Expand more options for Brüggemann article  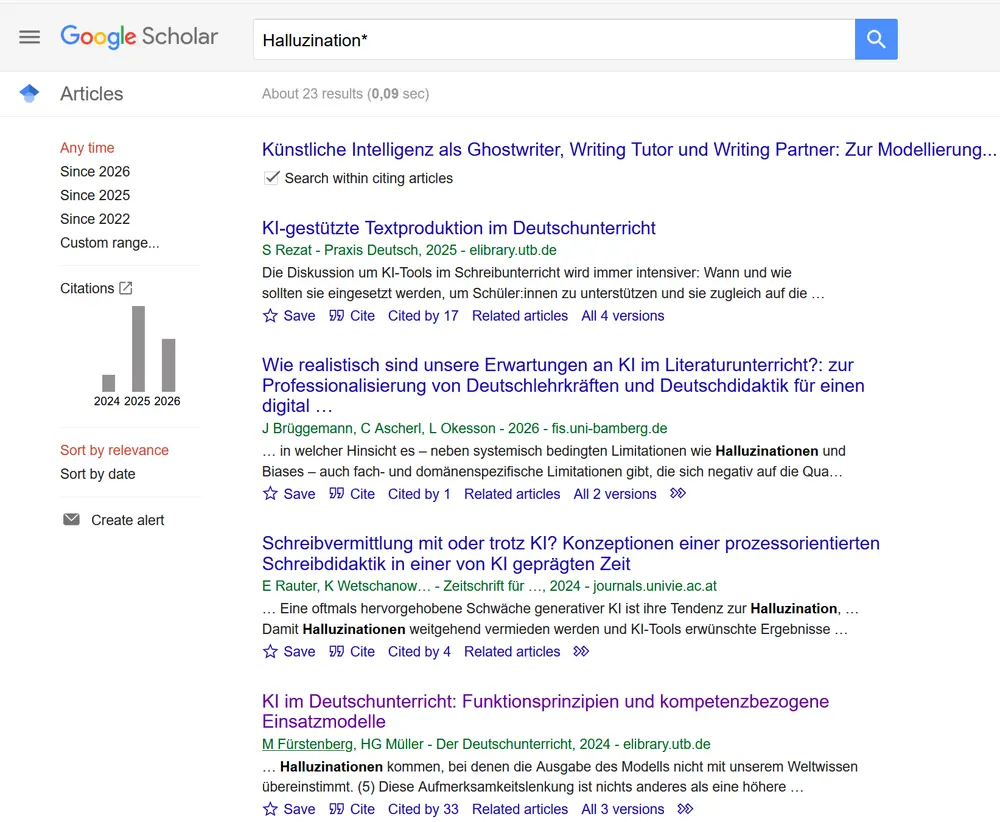coord(678,494)
